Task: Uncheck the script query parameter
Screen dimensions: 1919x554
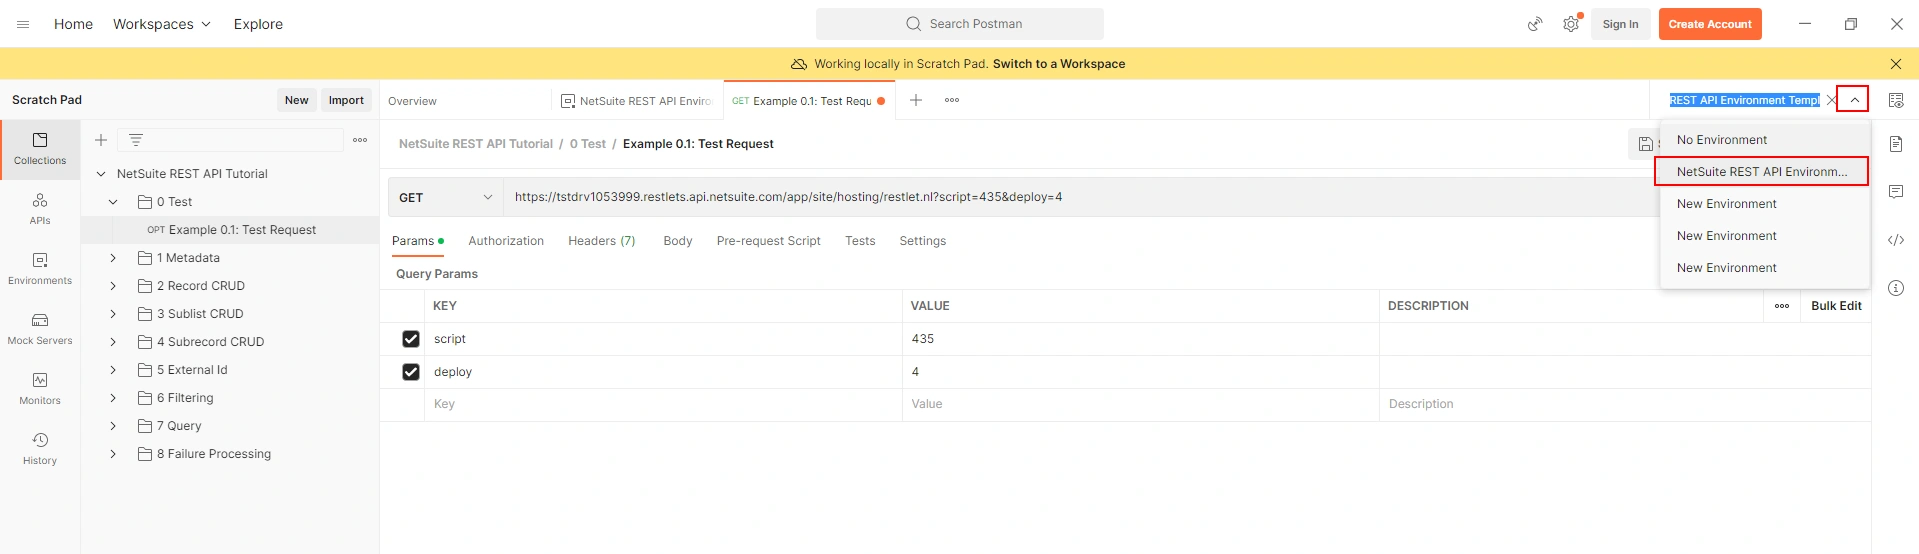Action: coord(411,339)
